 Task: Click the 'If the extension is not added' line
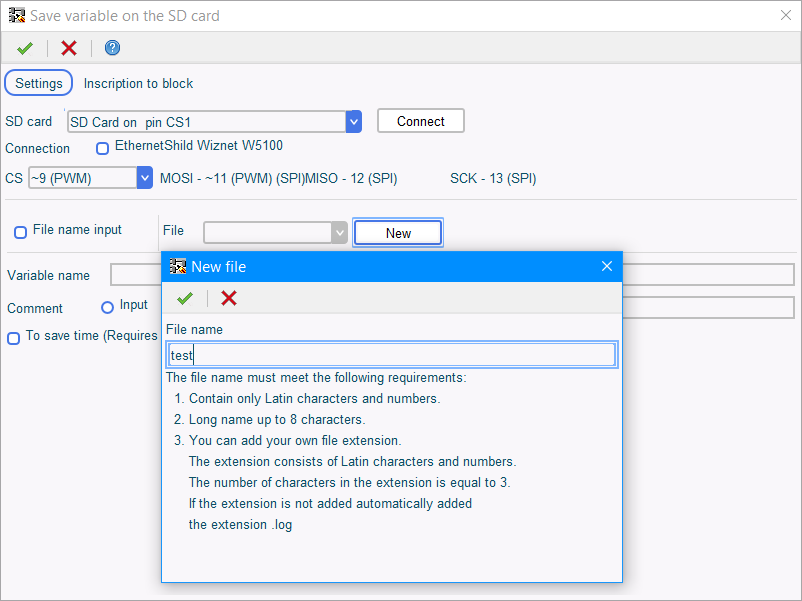tap(330, 503)
